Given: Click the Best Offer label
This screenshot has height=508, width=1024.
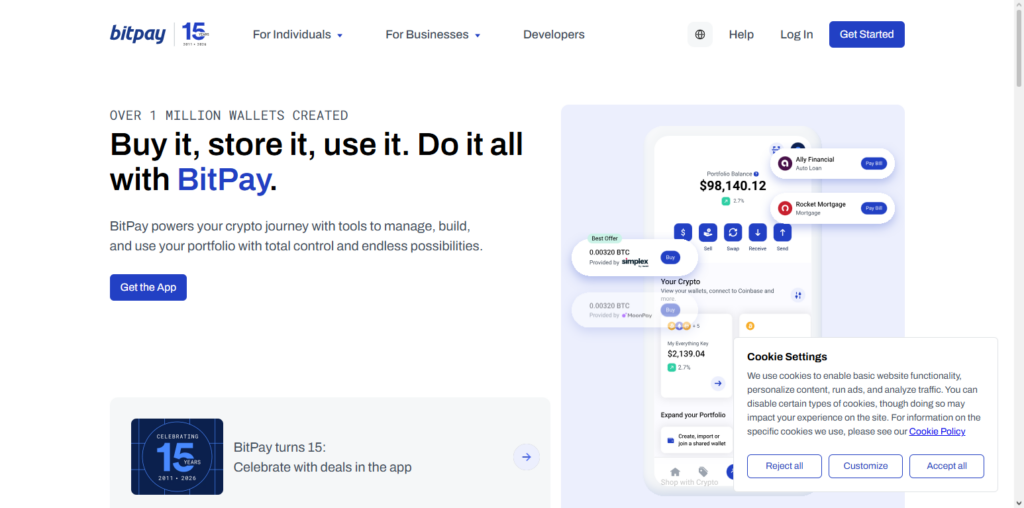Looking at the screenshot, I should click(x=604, y=238).
